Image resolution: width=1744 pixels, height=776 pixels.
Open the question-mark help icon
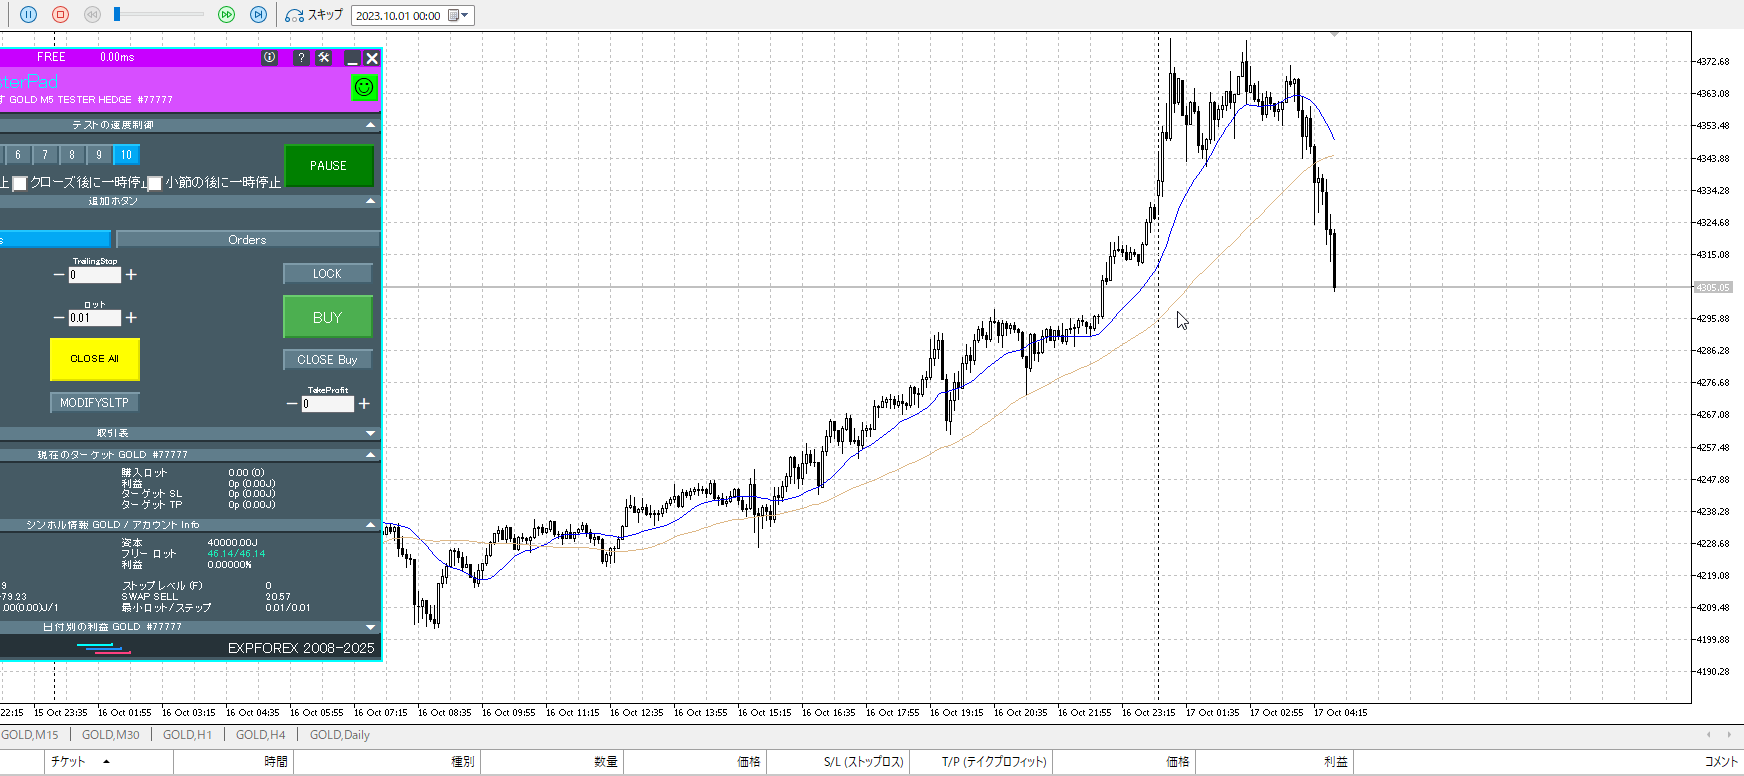click(301, 58)
